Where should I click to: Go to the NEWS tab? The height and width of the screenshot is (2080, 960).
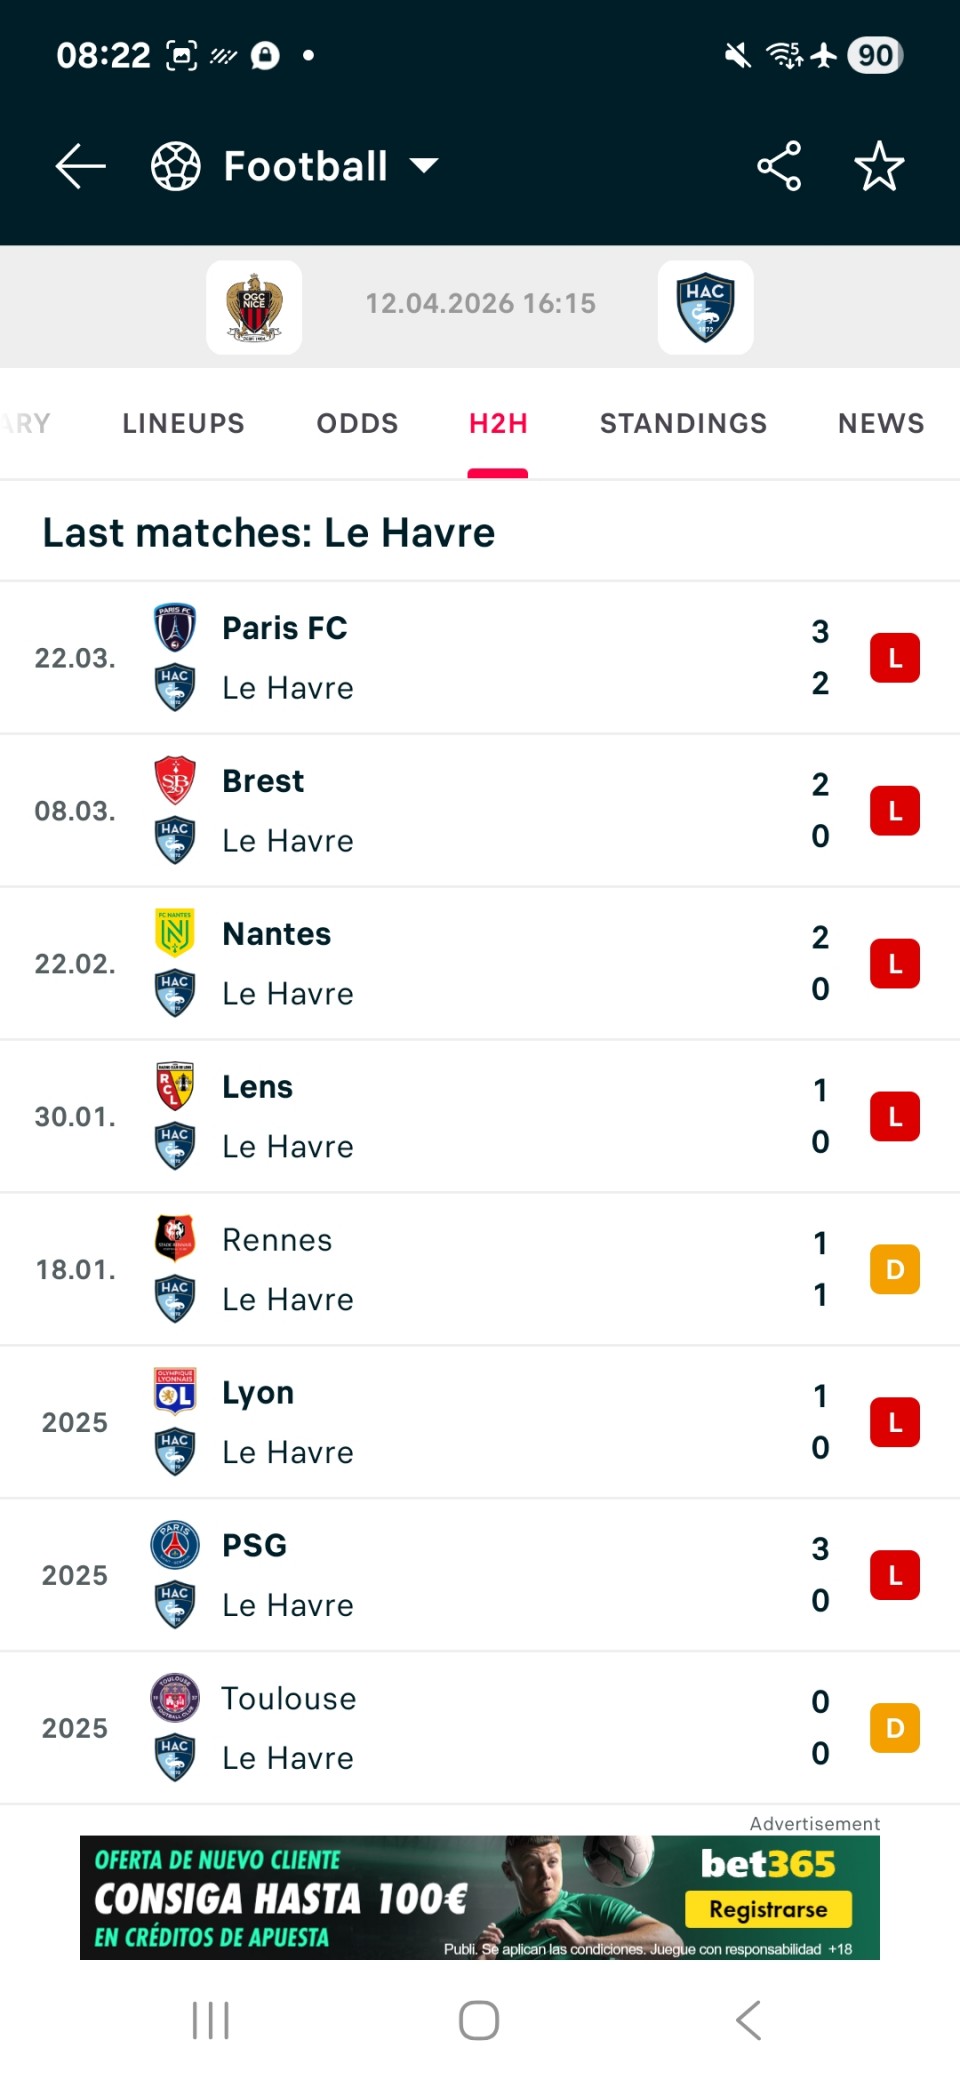[x=881, y=423]
